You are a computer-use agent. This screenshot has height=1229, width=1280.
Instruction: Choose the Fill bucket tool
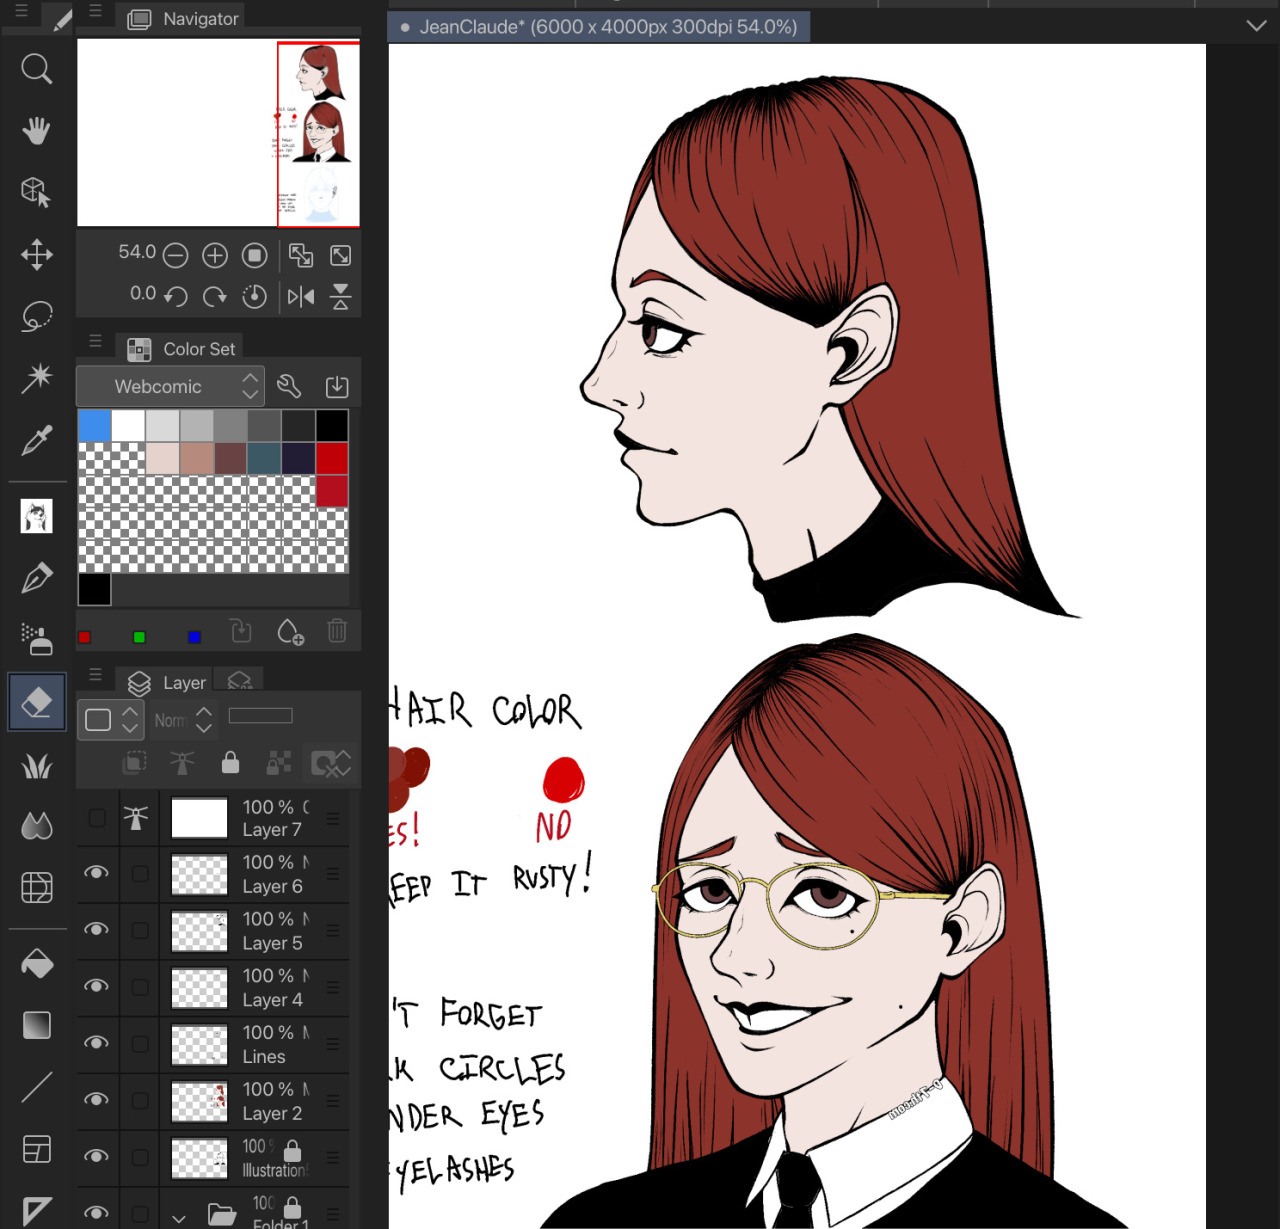(x=37, y=964)
